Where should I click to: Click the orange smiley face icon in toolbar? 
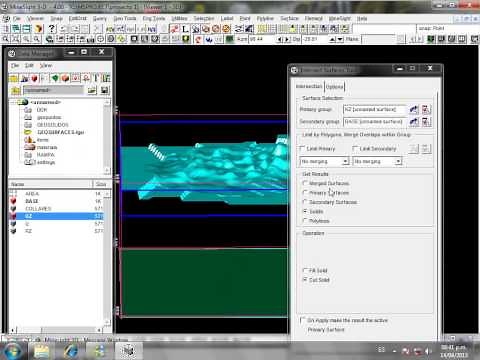(x=226, y=29)
